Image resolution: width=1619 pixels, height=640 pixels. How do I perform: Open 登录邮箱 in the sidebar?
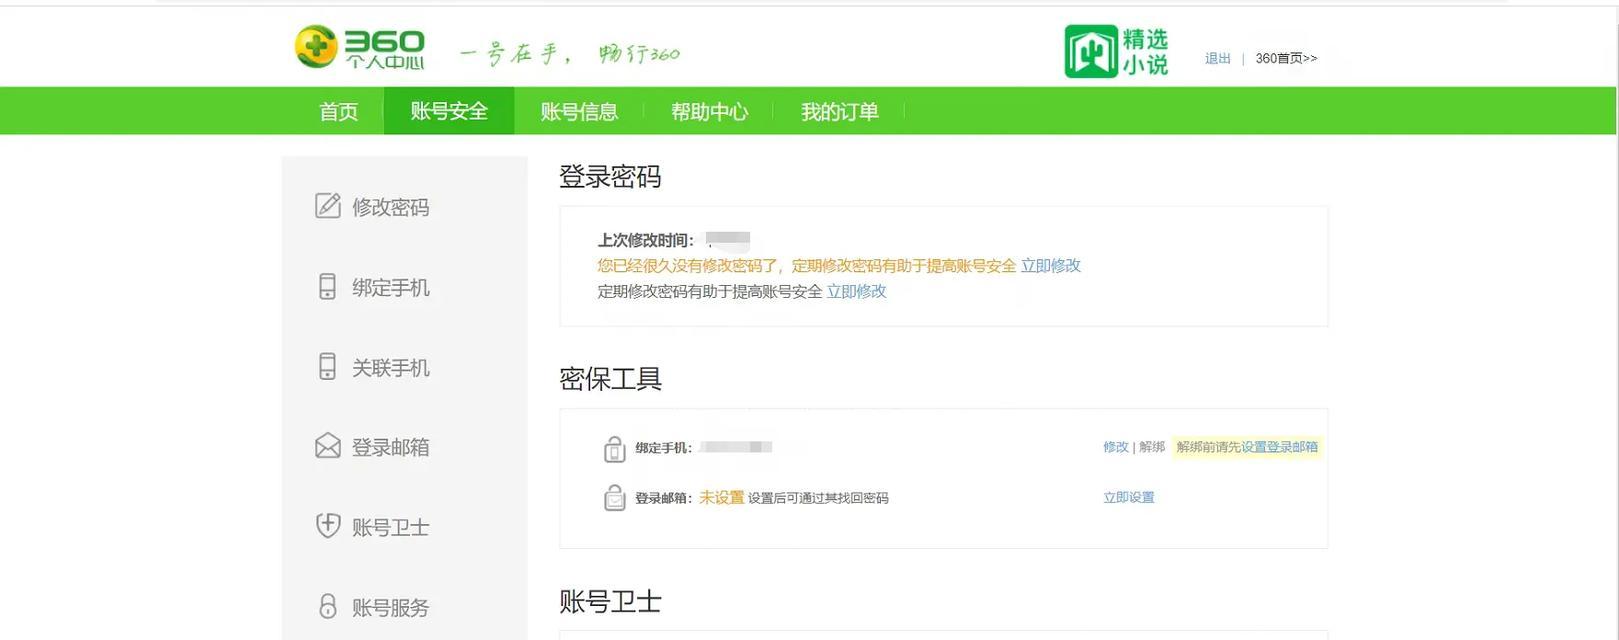(x=390, y=447)
